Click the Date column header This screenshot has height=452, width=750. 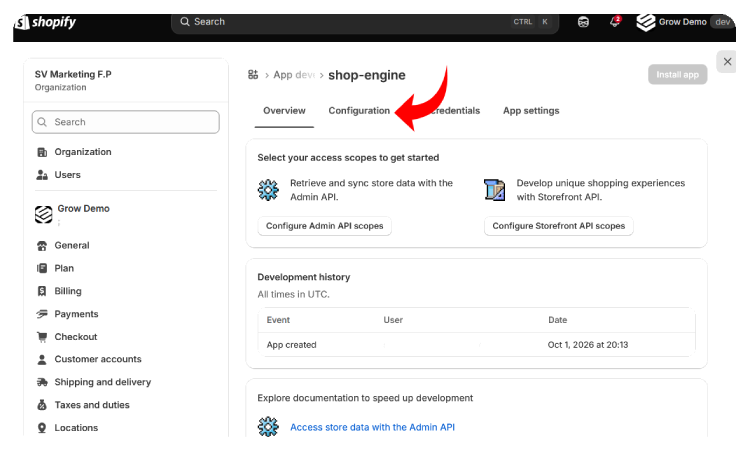click(x=558, y=320)
